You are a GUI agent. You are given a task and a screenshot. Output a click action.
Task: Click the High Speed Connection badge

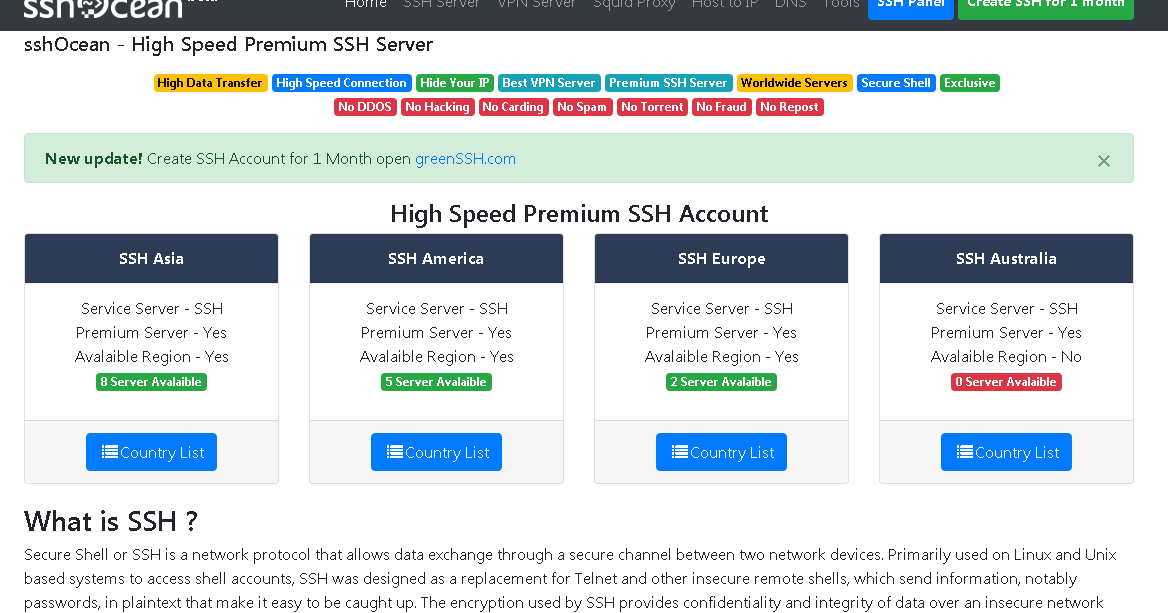[x=341, y=83]
